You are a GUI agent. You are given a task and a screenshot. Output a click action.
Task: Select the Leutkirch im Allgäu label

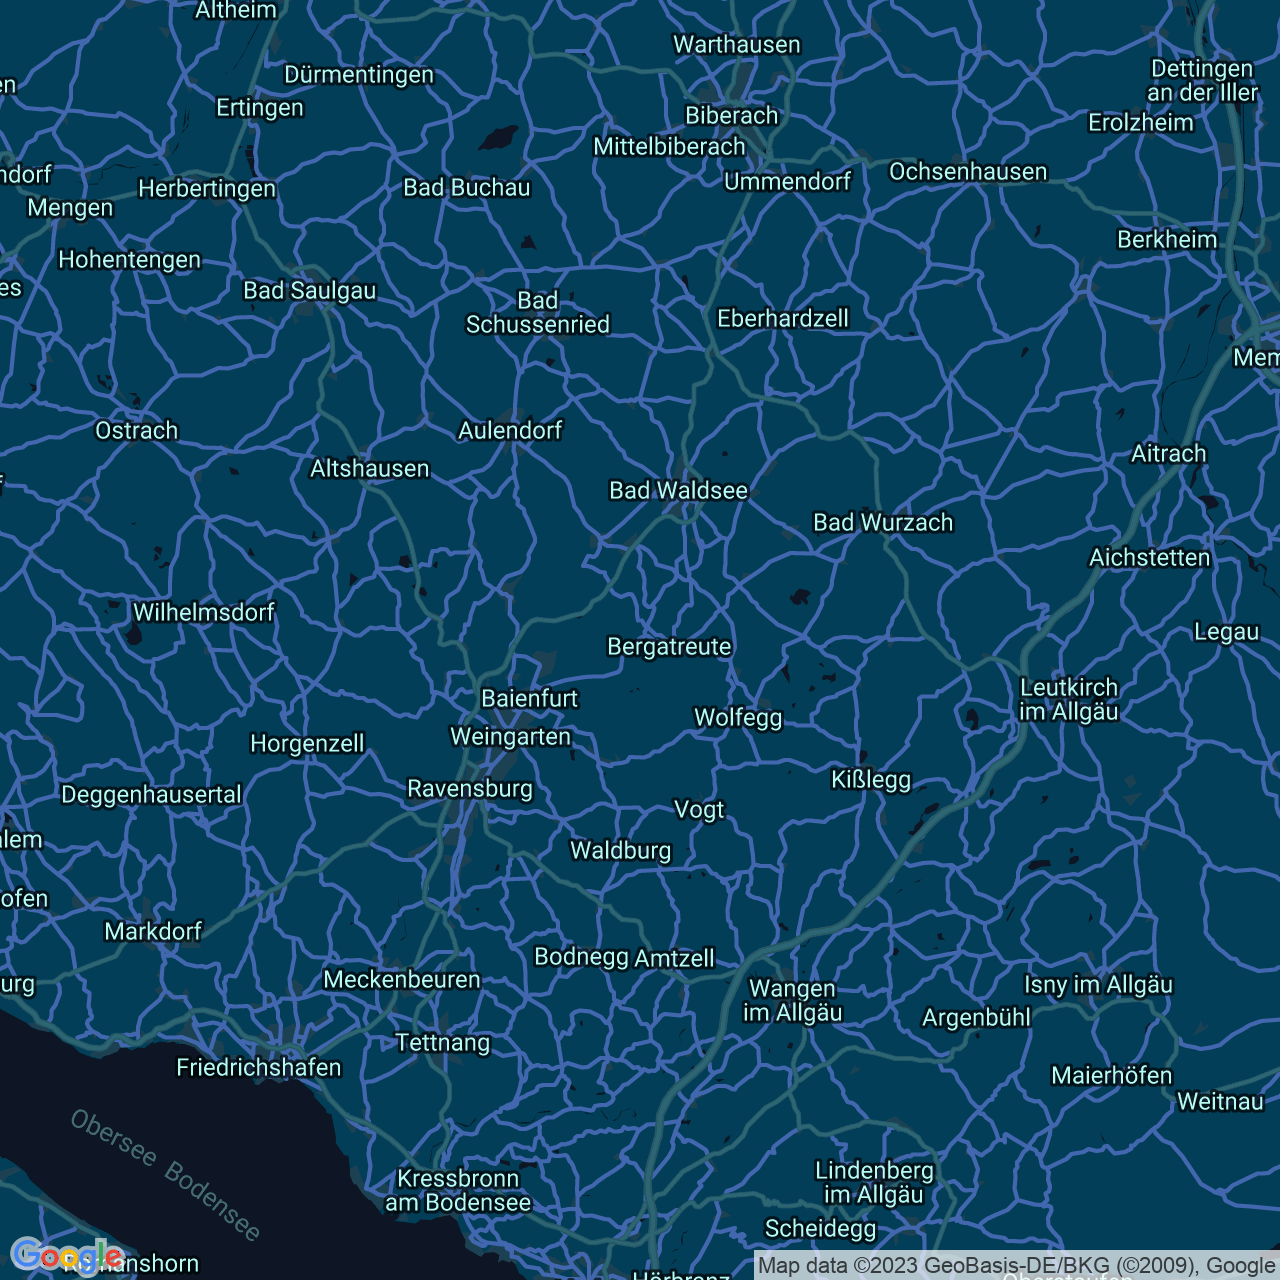point(1069,700)
